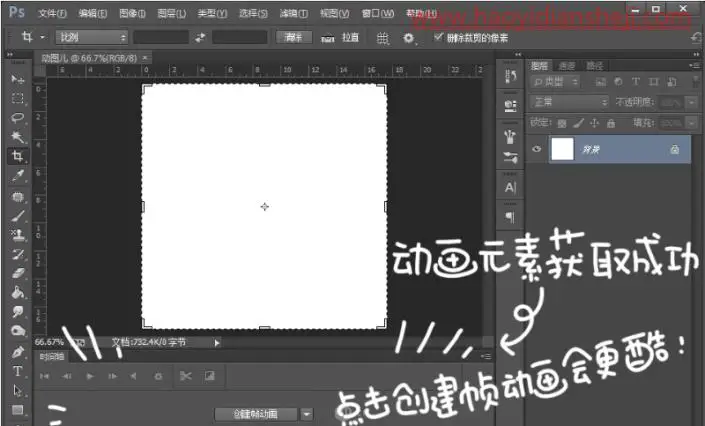Open the 编辑(E) menu
The height and width of the screenshot is (426, 705).
coord(93,13)
